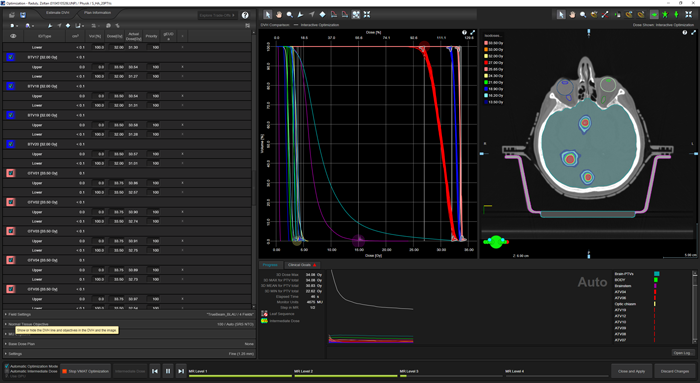Image resolution: width=700 pixels, height=383 pixels.
Task: Select the zoom magnifier in image view toolbar
Action: pos(583,15)
